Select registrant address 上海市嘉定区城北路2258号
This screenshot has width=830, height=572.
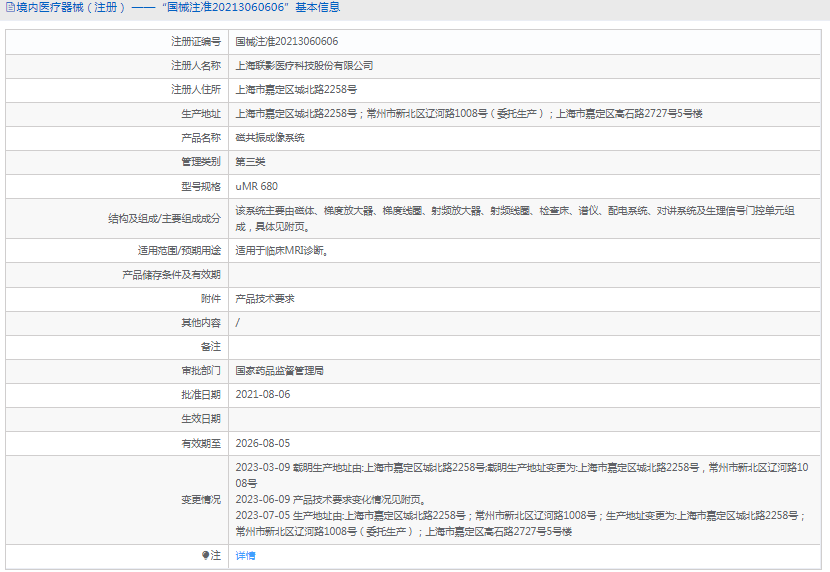pos(296,89)
